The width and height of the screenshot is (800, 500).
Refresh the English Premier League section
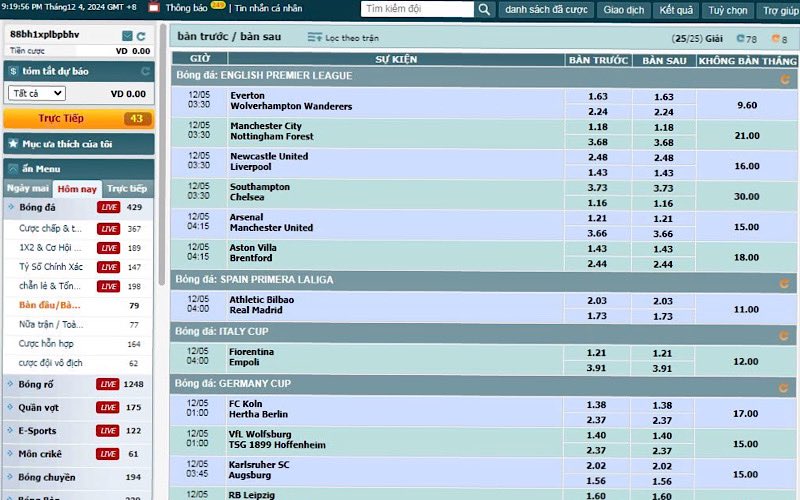[x=784, y=75]
